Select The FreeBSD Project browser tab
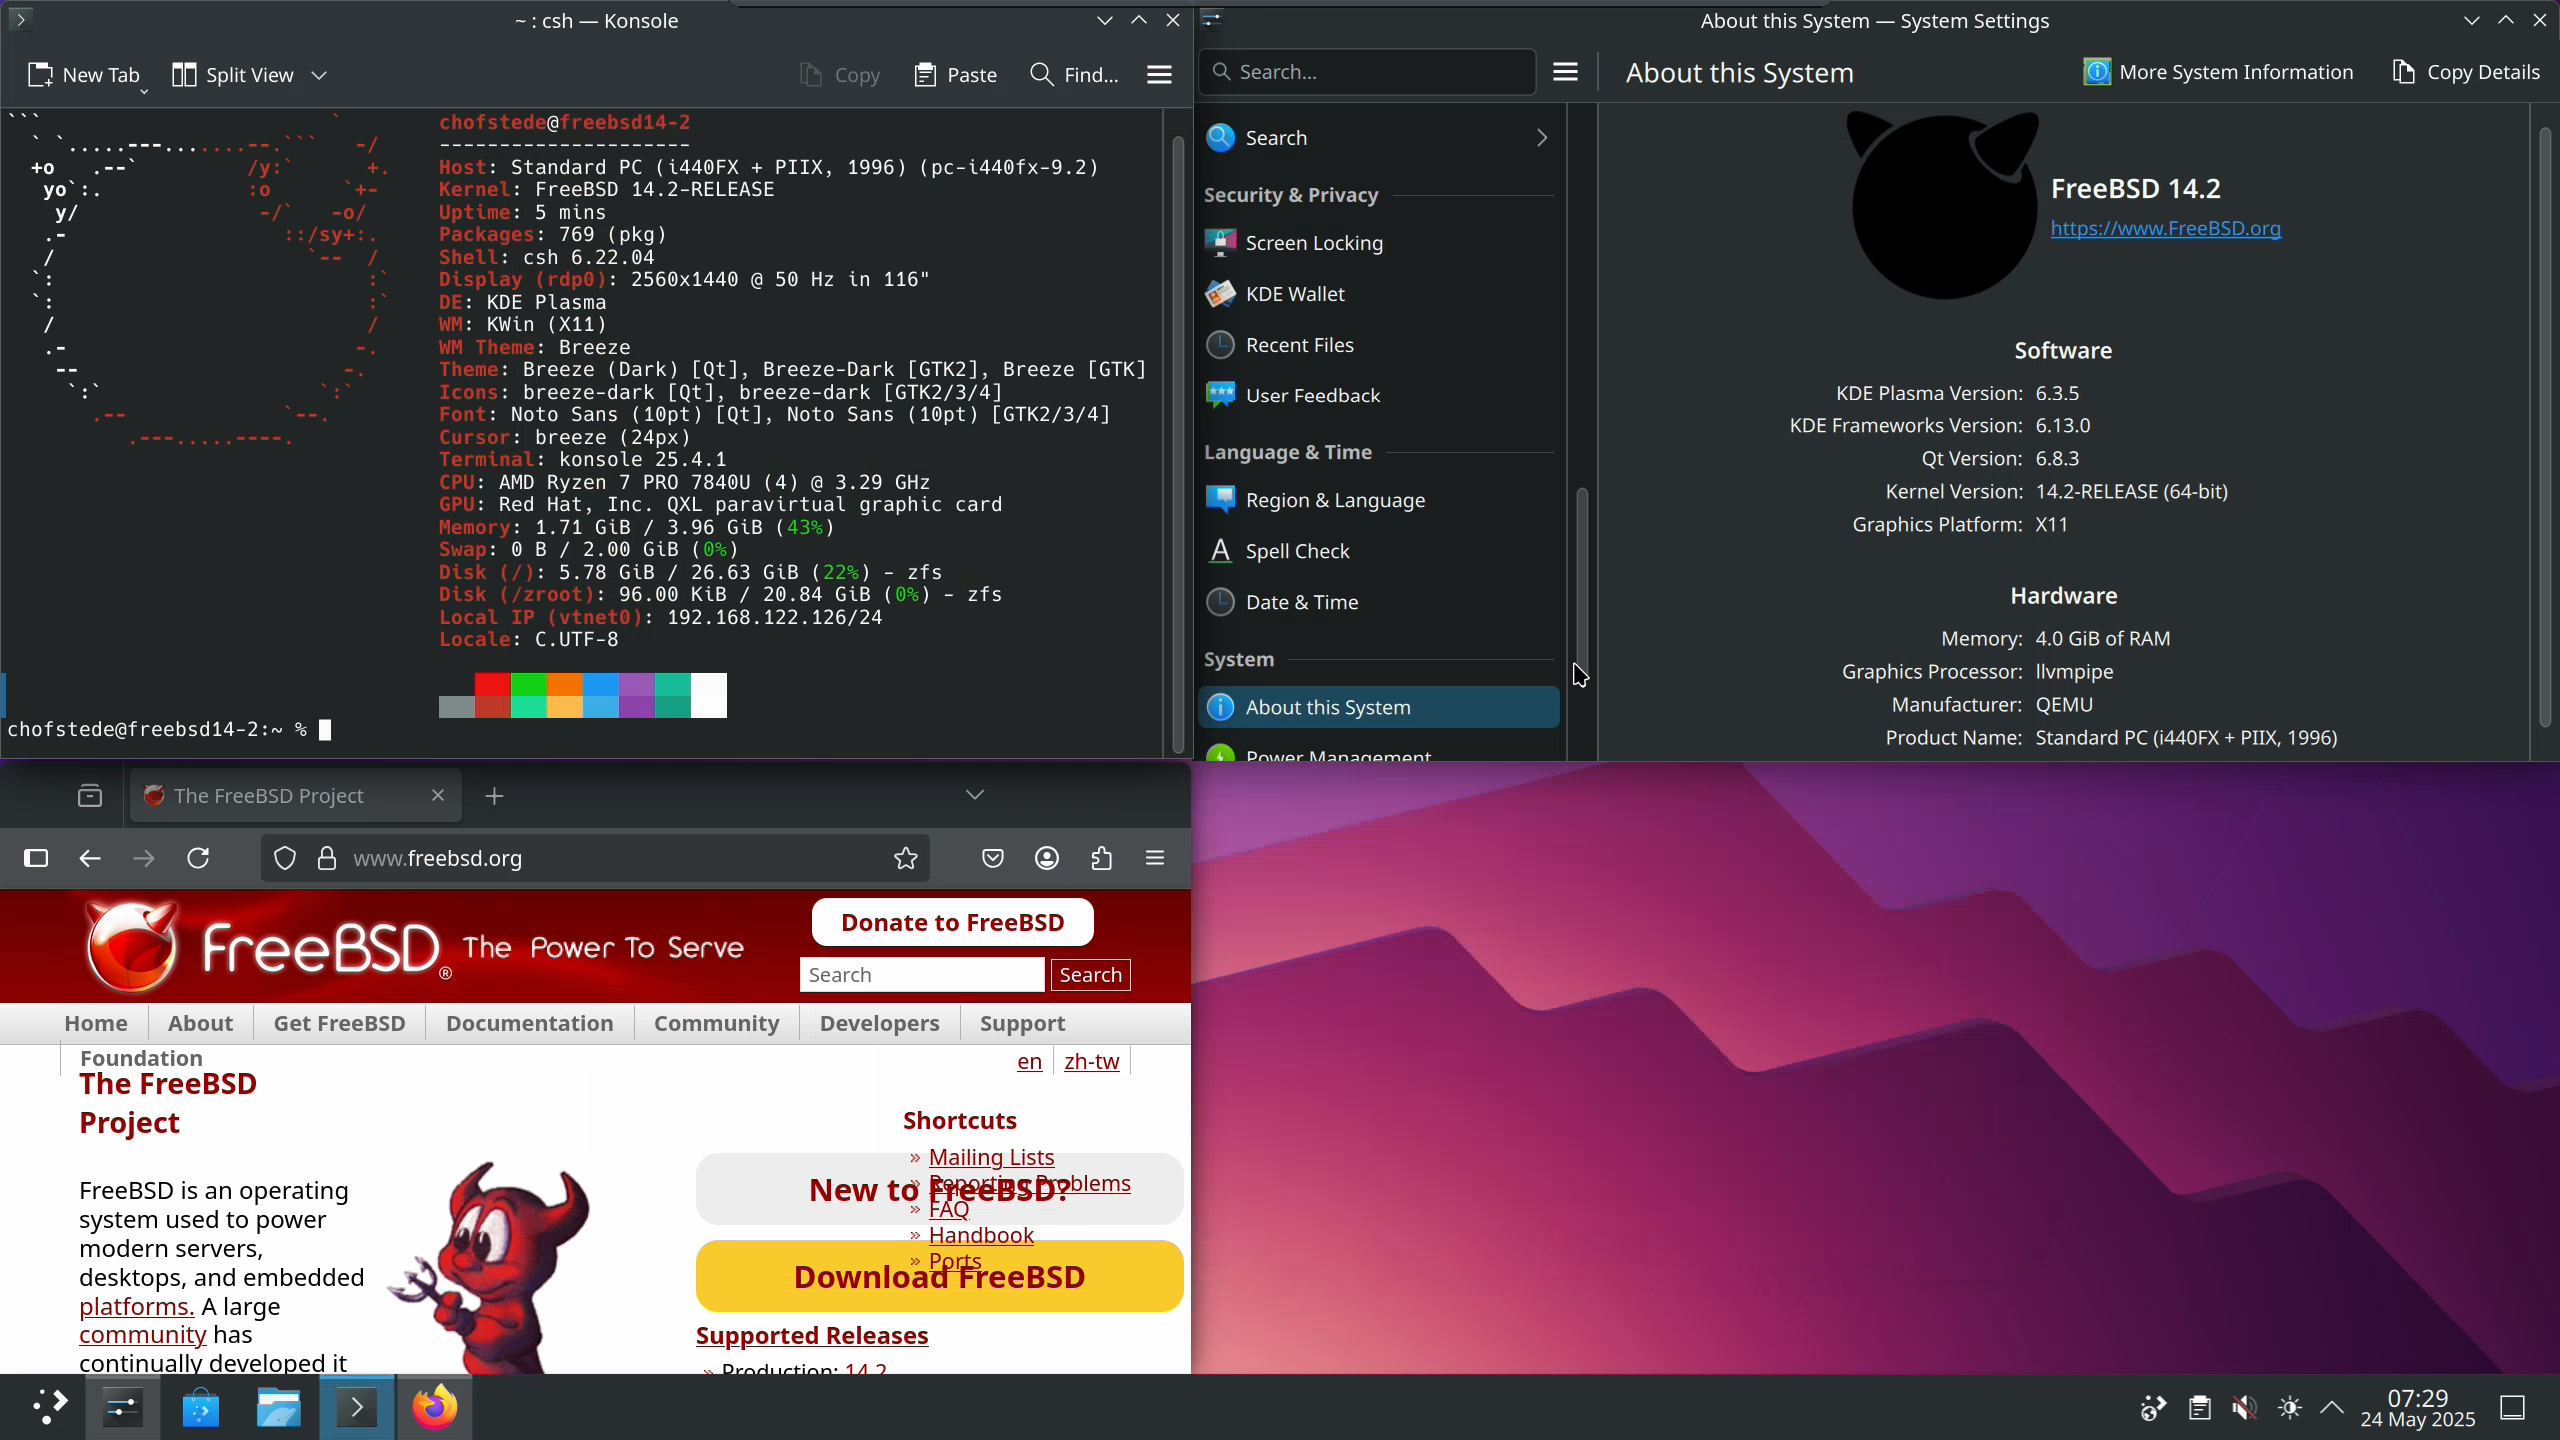 270,796
